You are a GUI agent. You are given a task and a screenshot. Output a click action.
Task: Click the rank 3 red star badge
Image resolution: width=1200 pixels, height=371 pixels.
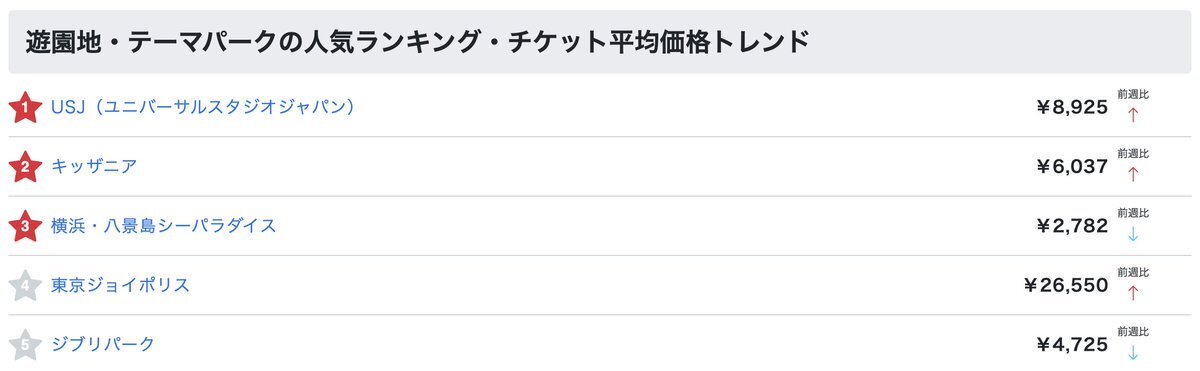click(24, 226)
